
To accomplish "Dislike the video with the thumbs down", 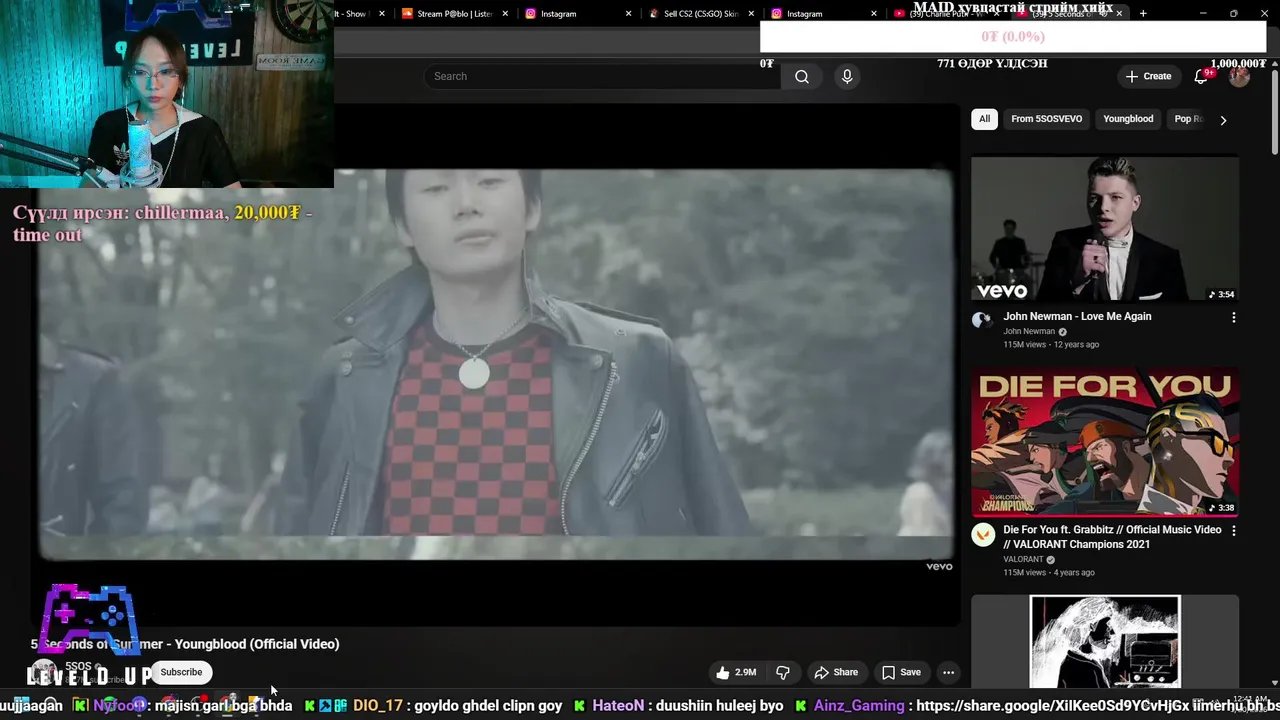I will [x=783, y=672].
